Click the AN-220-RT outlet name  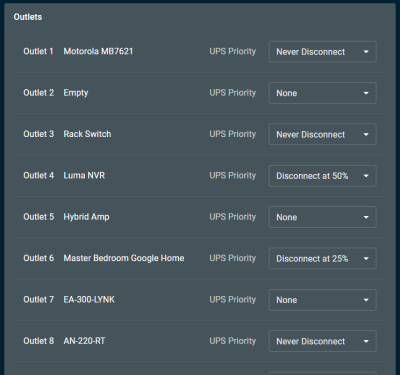84,341
